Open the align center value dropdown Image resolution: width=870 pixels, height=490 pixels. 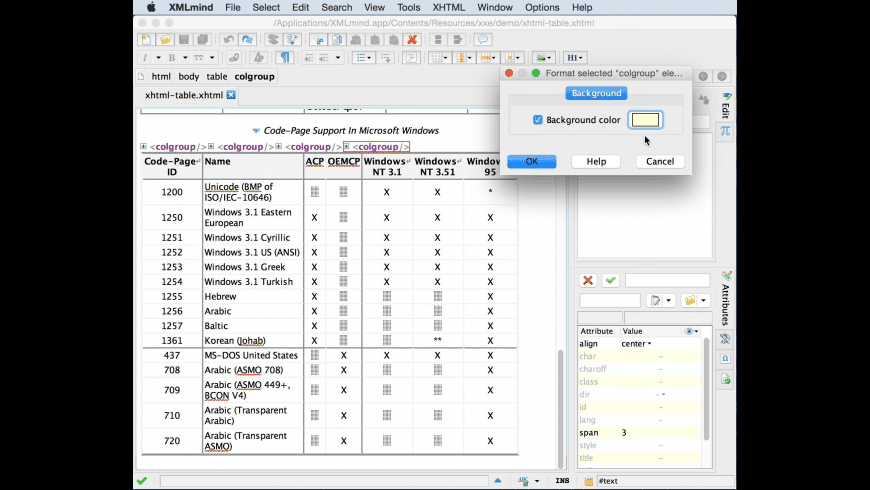[x=649, y=344]
